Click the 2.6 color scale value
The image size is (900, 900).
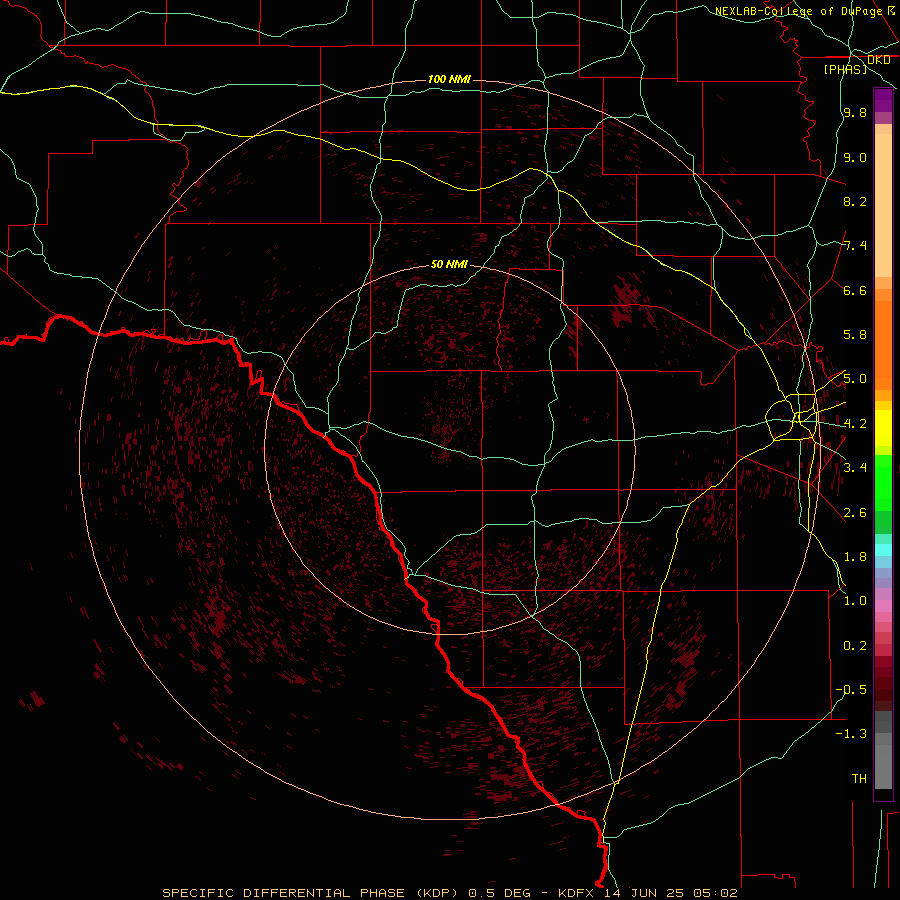[x=855, y=512]
